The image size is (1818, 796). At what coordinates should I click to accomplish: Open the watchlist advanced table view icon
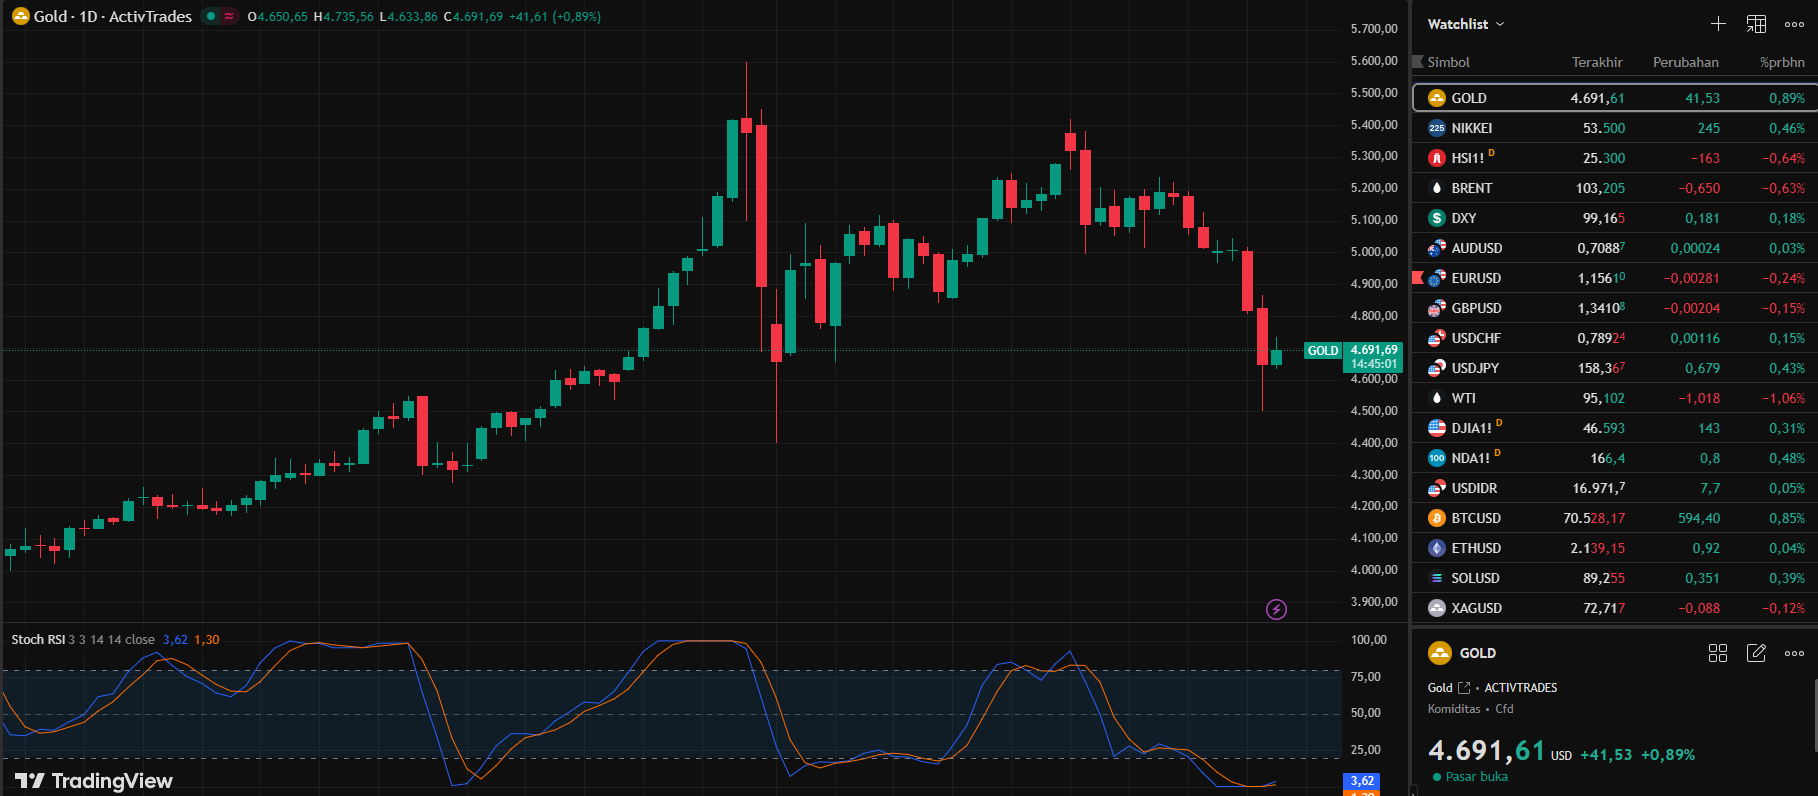(x=1756, y=24)
